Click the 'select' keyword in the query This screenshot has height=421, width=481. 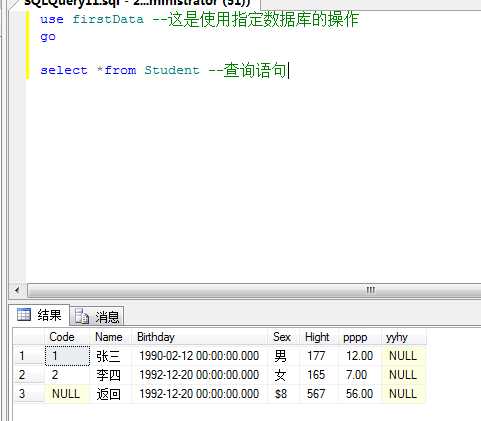coord(64,70)
